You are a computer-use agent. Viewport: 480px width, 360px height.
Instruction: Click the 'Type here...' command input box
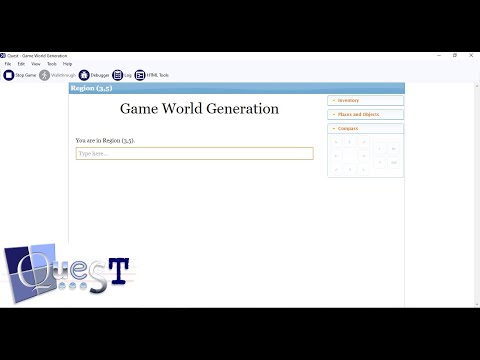click(x=195, y=153)
